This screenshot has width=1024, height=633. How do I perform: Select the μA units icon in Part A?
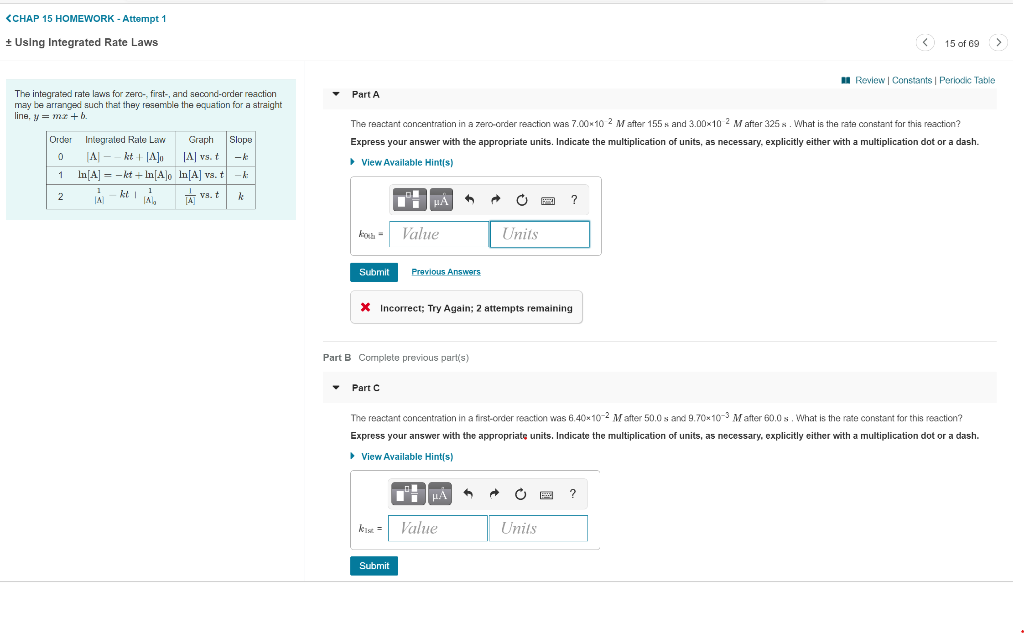click(441, 199)
